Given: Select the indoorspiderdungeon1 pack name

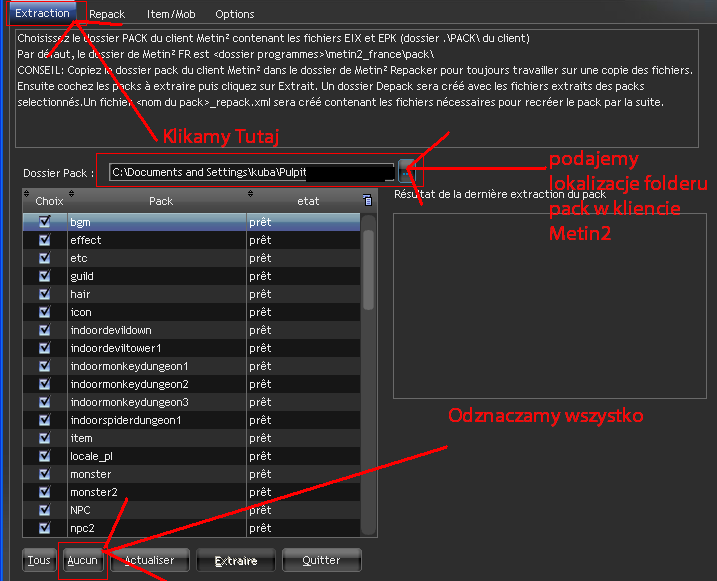Looking at the screenshot, I should (126, 420).
